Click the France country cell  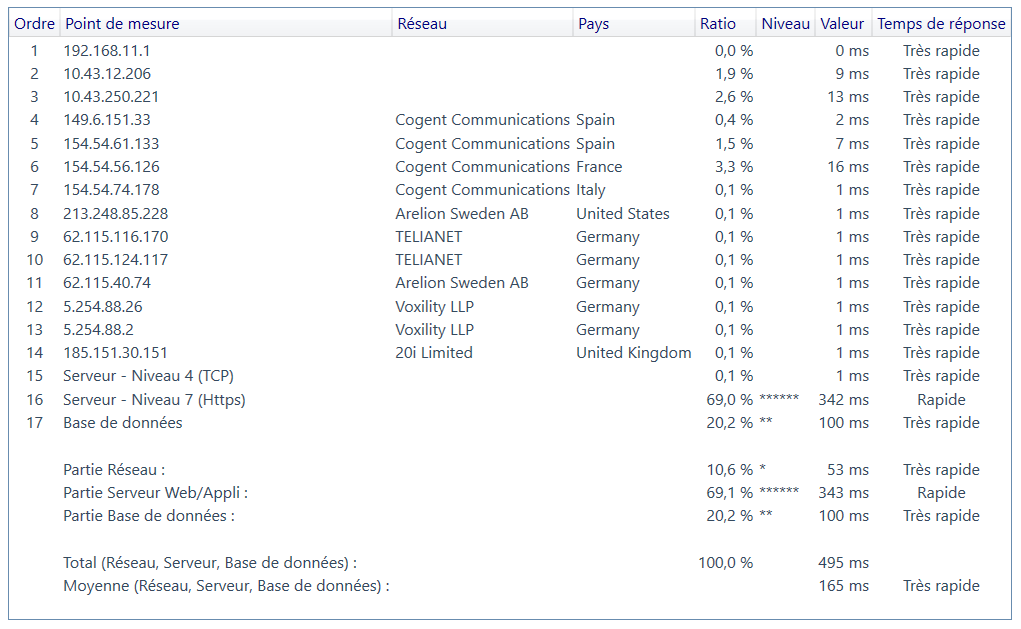(x=599, y=167)
